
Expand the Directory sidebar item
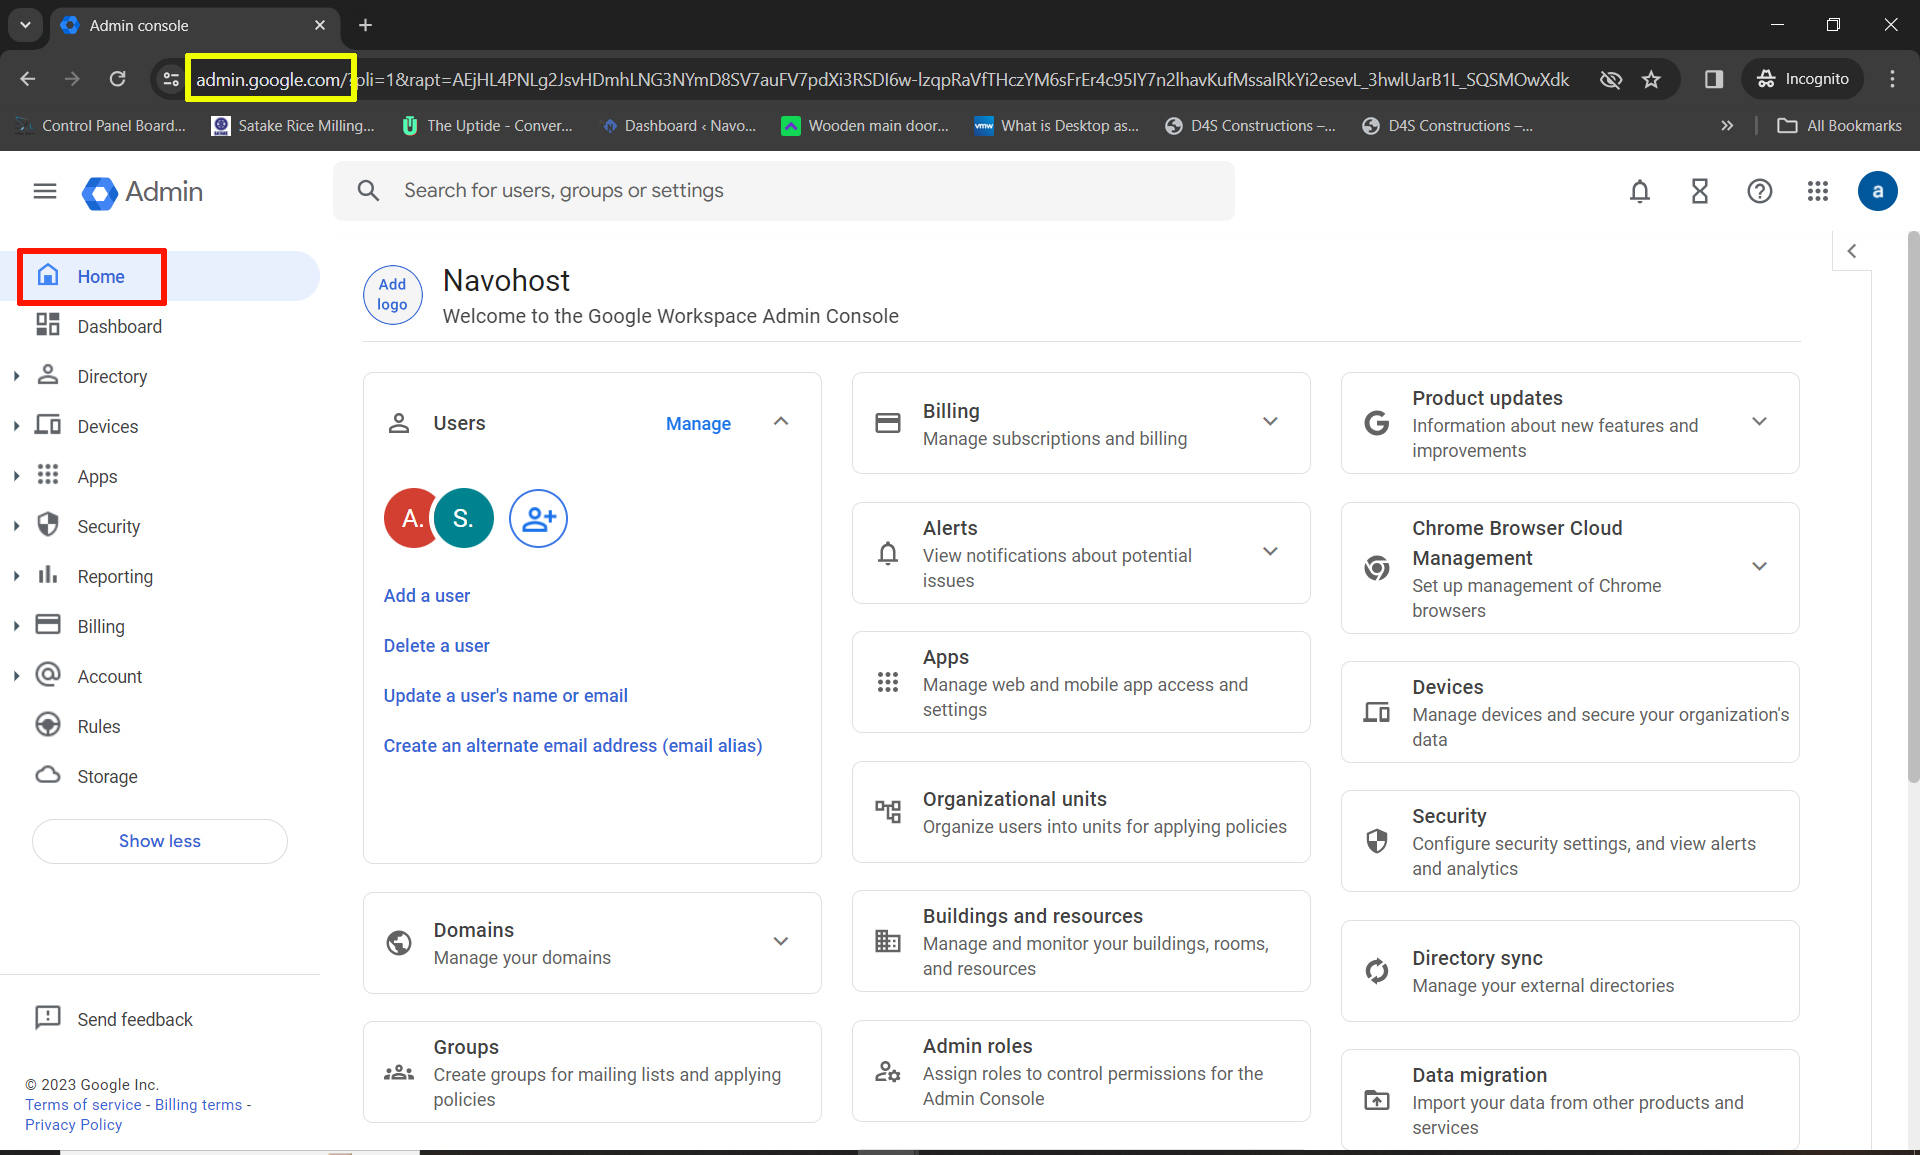[x=17, y=377]
